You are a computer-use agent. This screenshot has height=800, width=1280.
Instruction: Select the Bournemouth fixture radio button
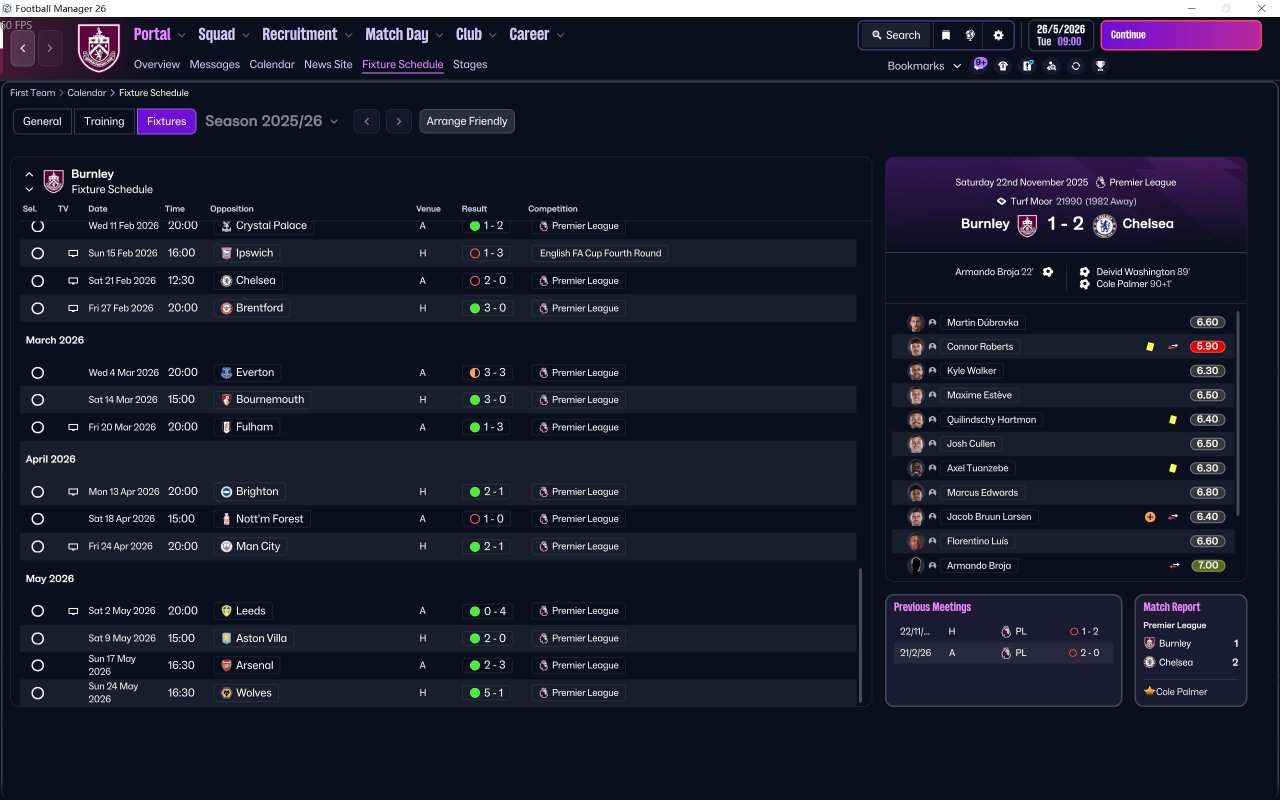click(x=37, y=400)
